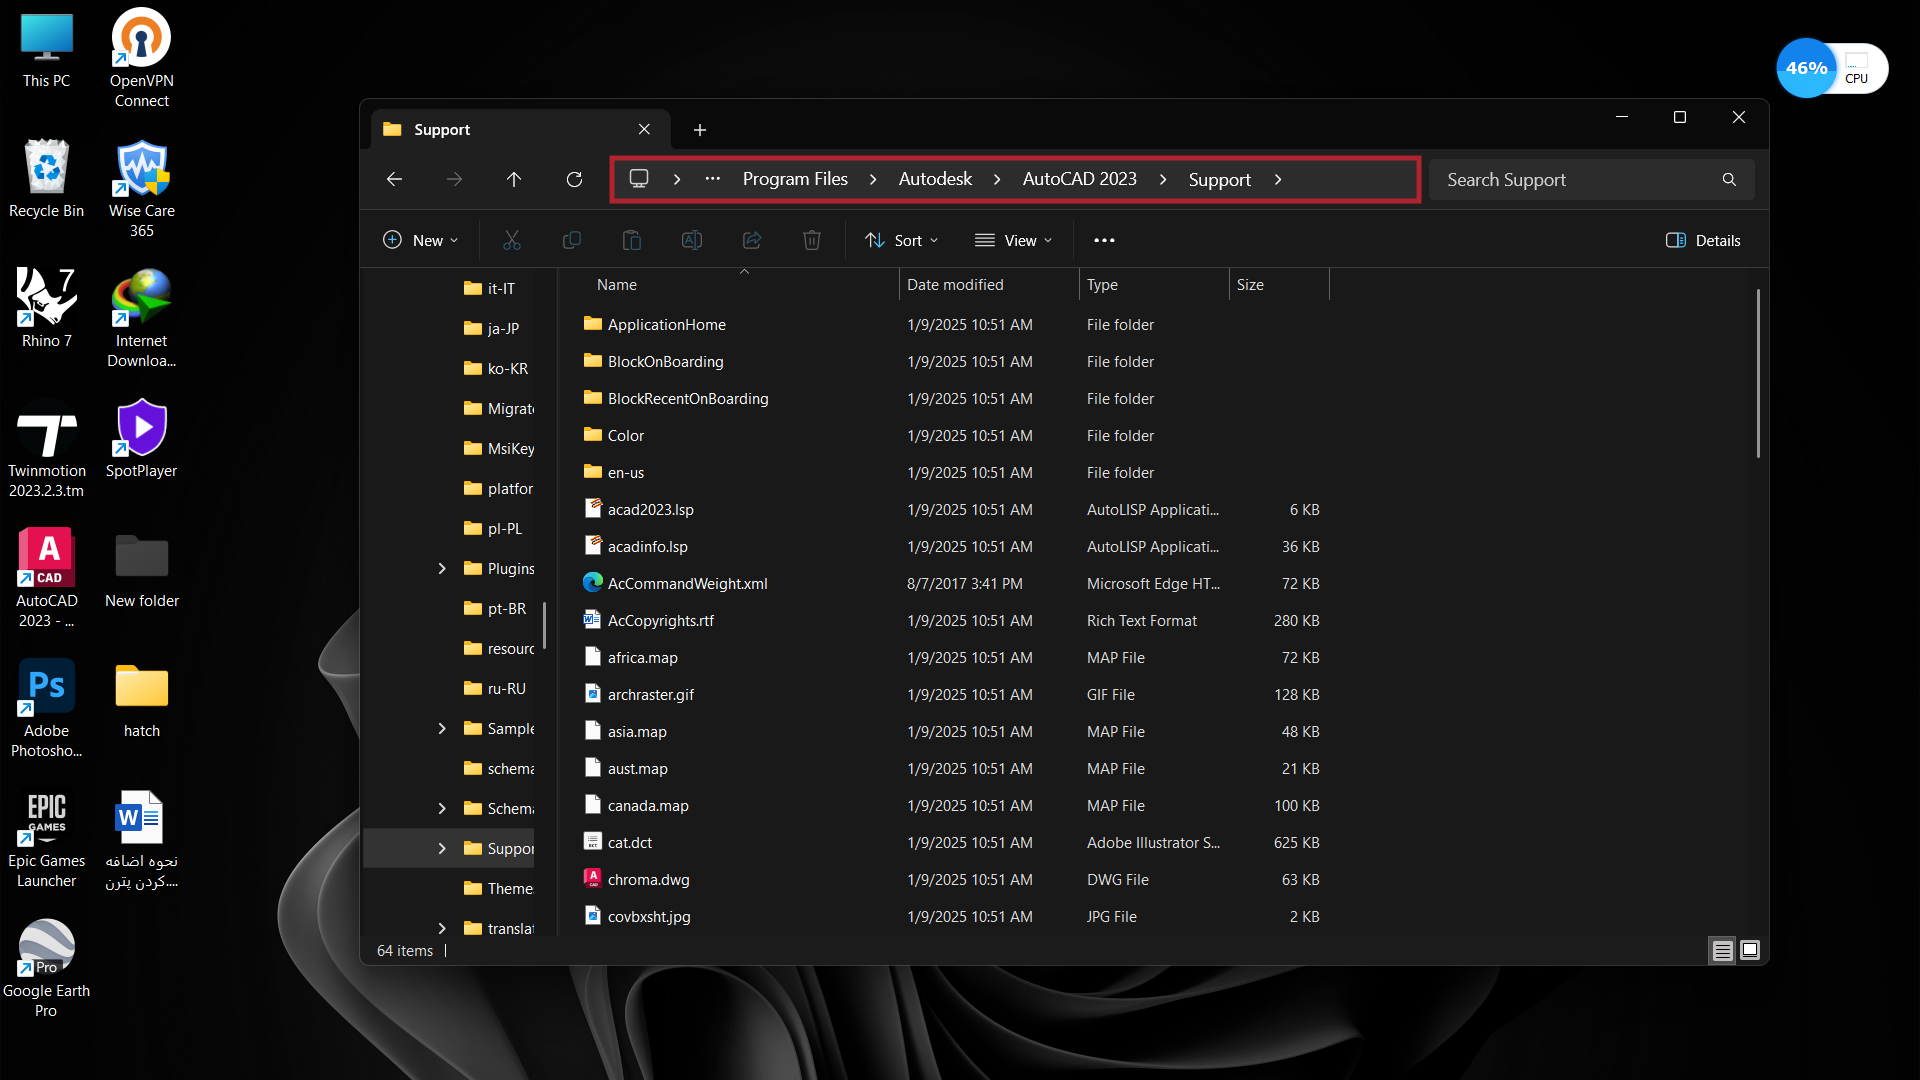1920x1080 pixels.
Task: Select the Wise Care 365 icon
Action: pyautogui.click(x=141, y=188)
